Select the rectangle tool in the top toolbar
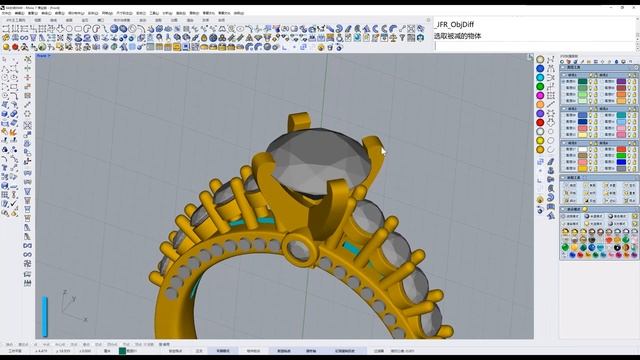 78,29
